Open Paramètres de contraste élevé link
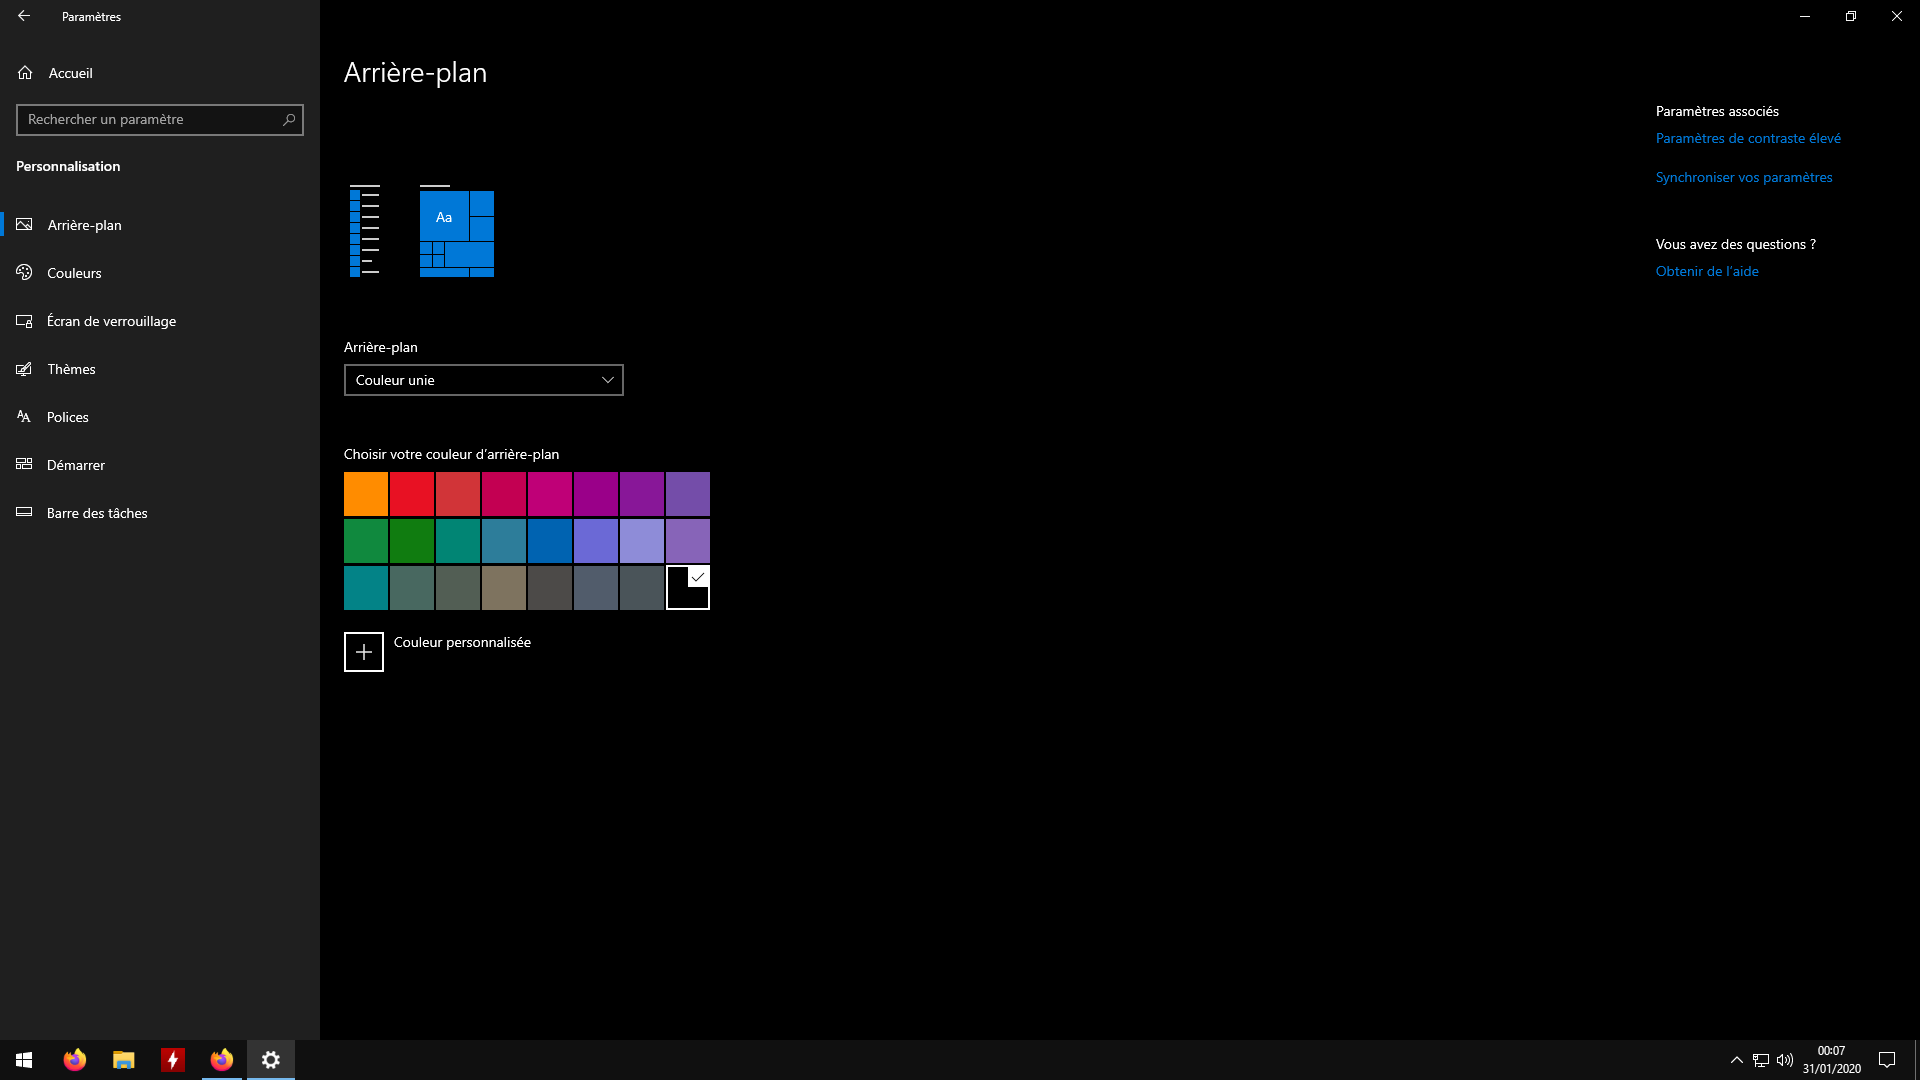Viewport: 1920px width, 1080px height. click(1747, 139)
